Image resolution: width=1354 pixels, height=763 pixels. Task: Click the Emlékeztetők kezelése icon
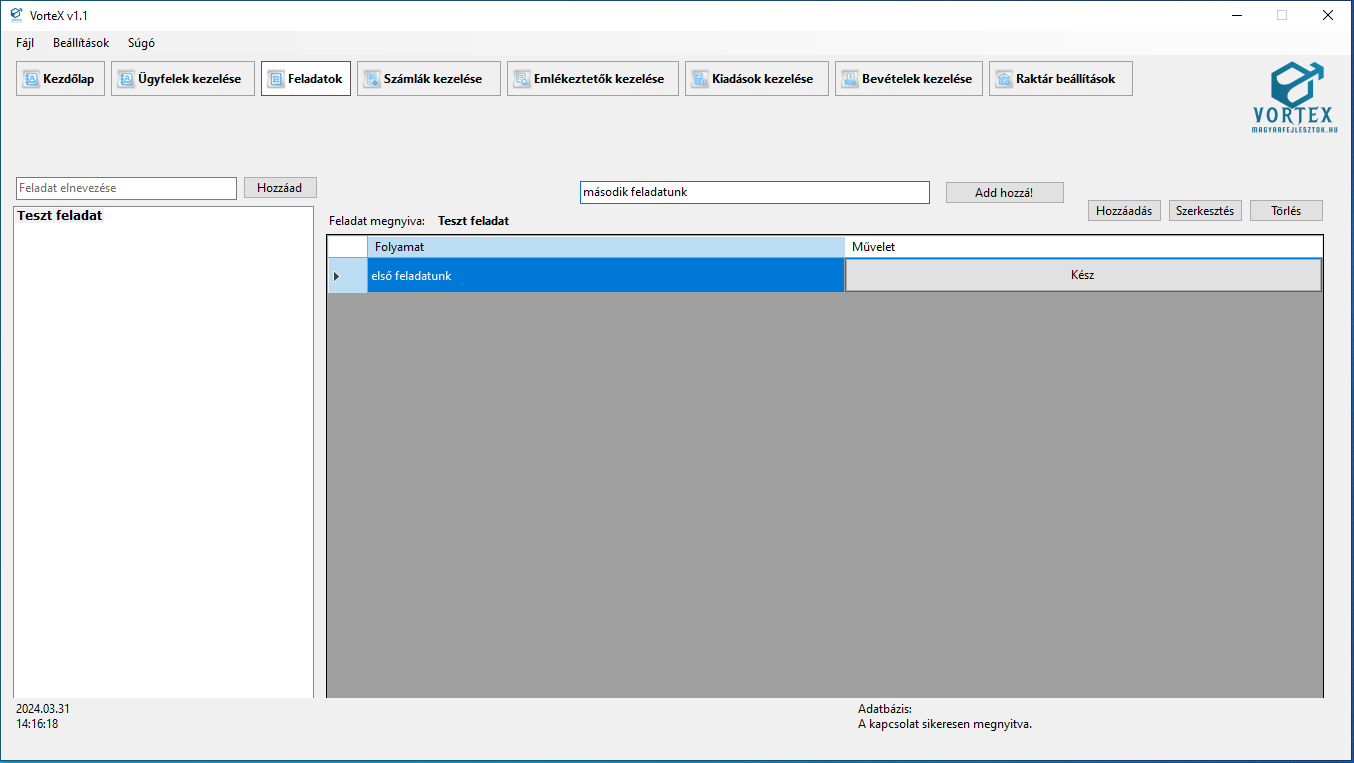(x=522, y=79)
